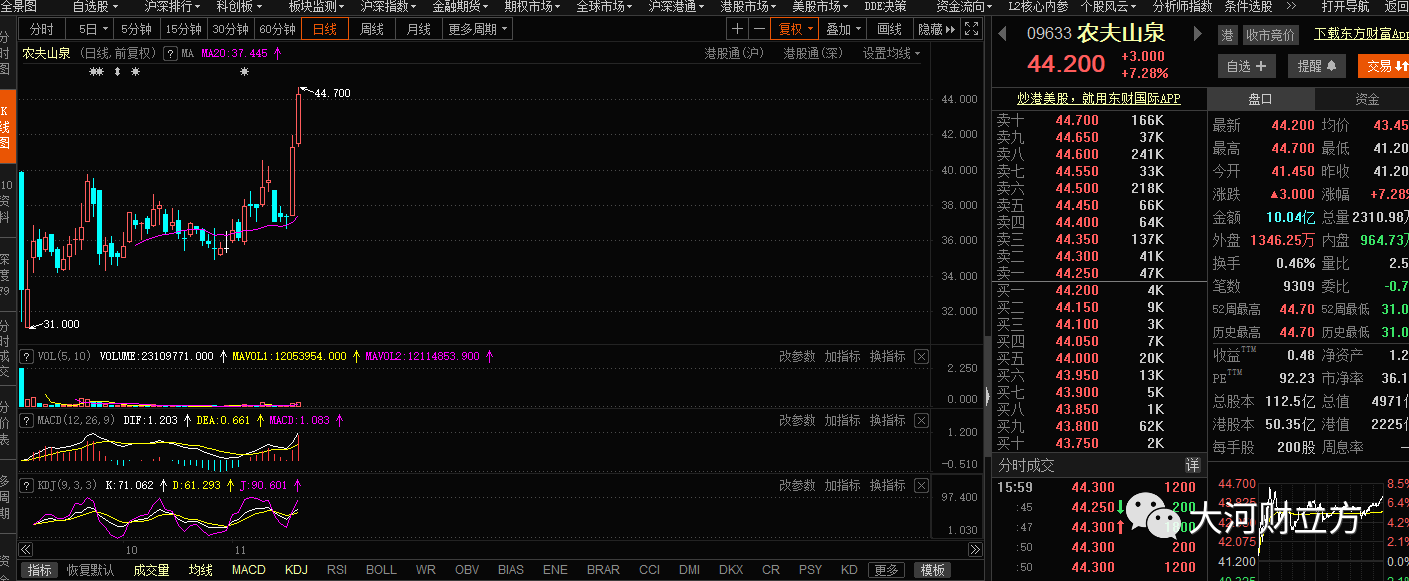Toggle KDJ indicator at bottom bar
This screenshot has height=581, width=1409.
296,570
